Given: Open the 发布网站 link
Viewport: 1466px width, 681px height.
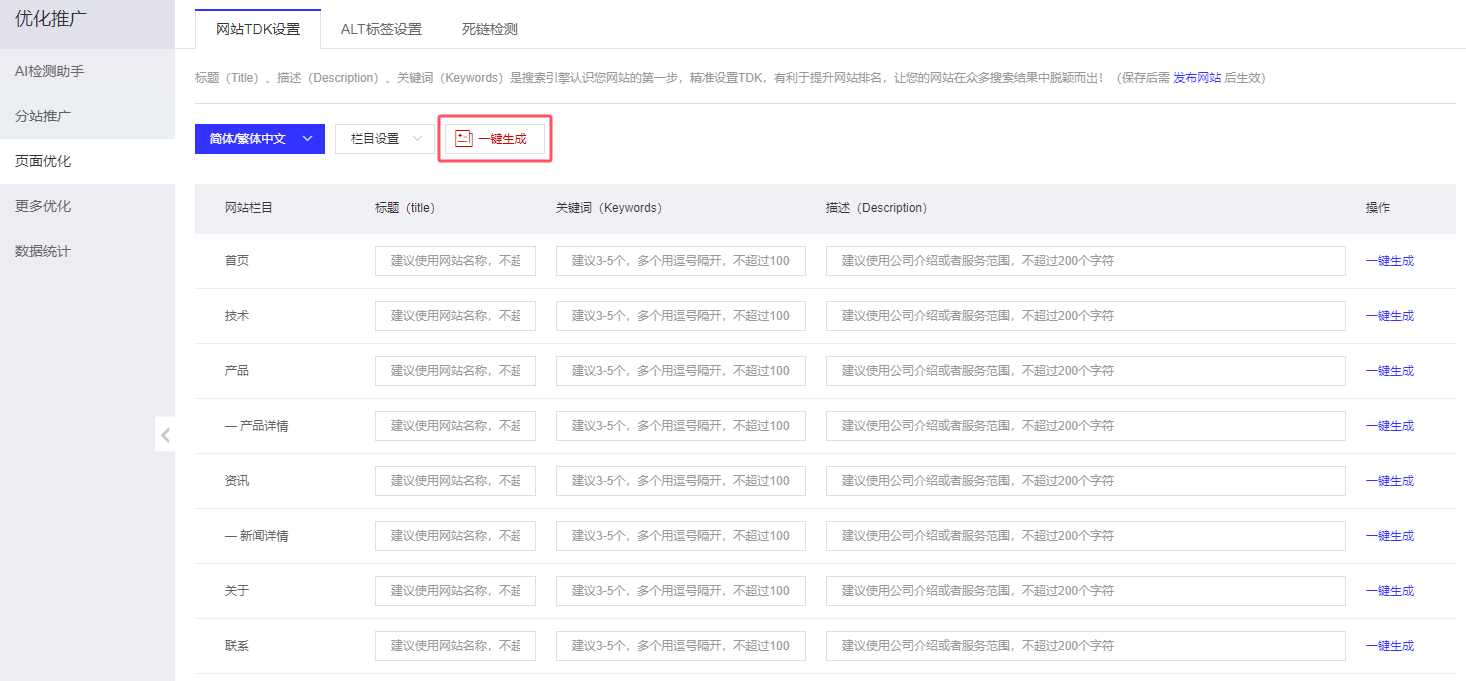Looking at the screenshot, I should (1199, 76).
